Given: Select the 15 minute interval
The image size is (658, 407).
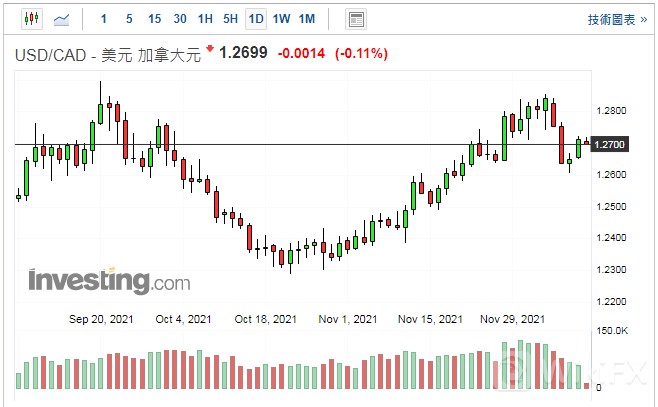Looking at the screenshot, I should click(154, 19).
